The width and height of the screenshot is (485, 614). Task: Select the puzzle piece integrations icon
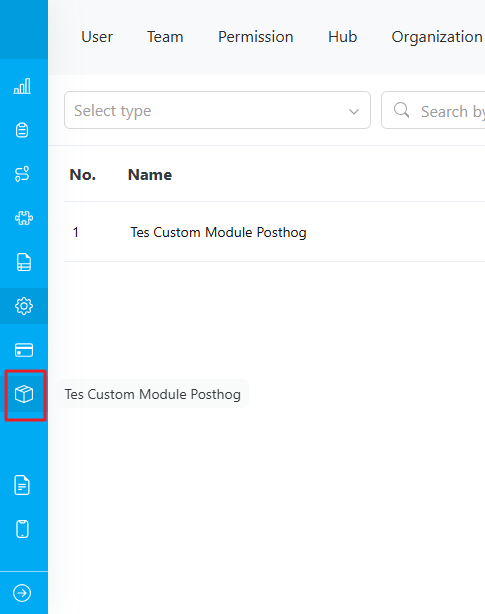(23, 218)
